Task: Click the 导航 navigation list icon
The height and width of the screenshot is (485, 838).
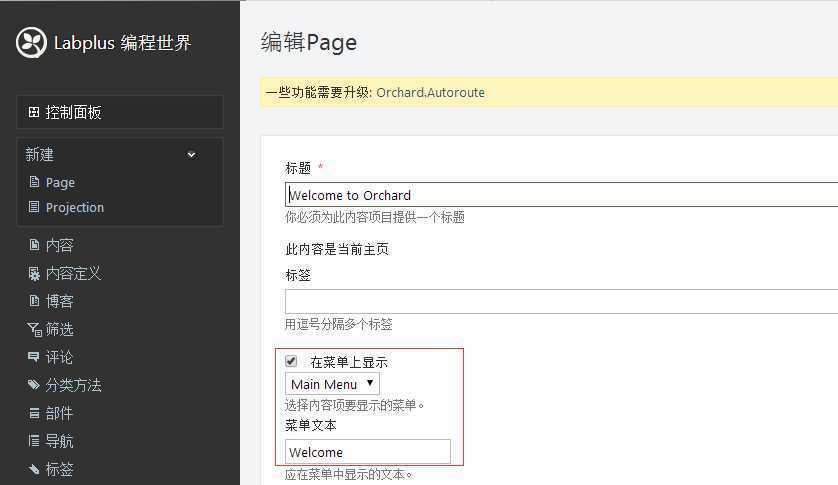Action: (34, 441)
